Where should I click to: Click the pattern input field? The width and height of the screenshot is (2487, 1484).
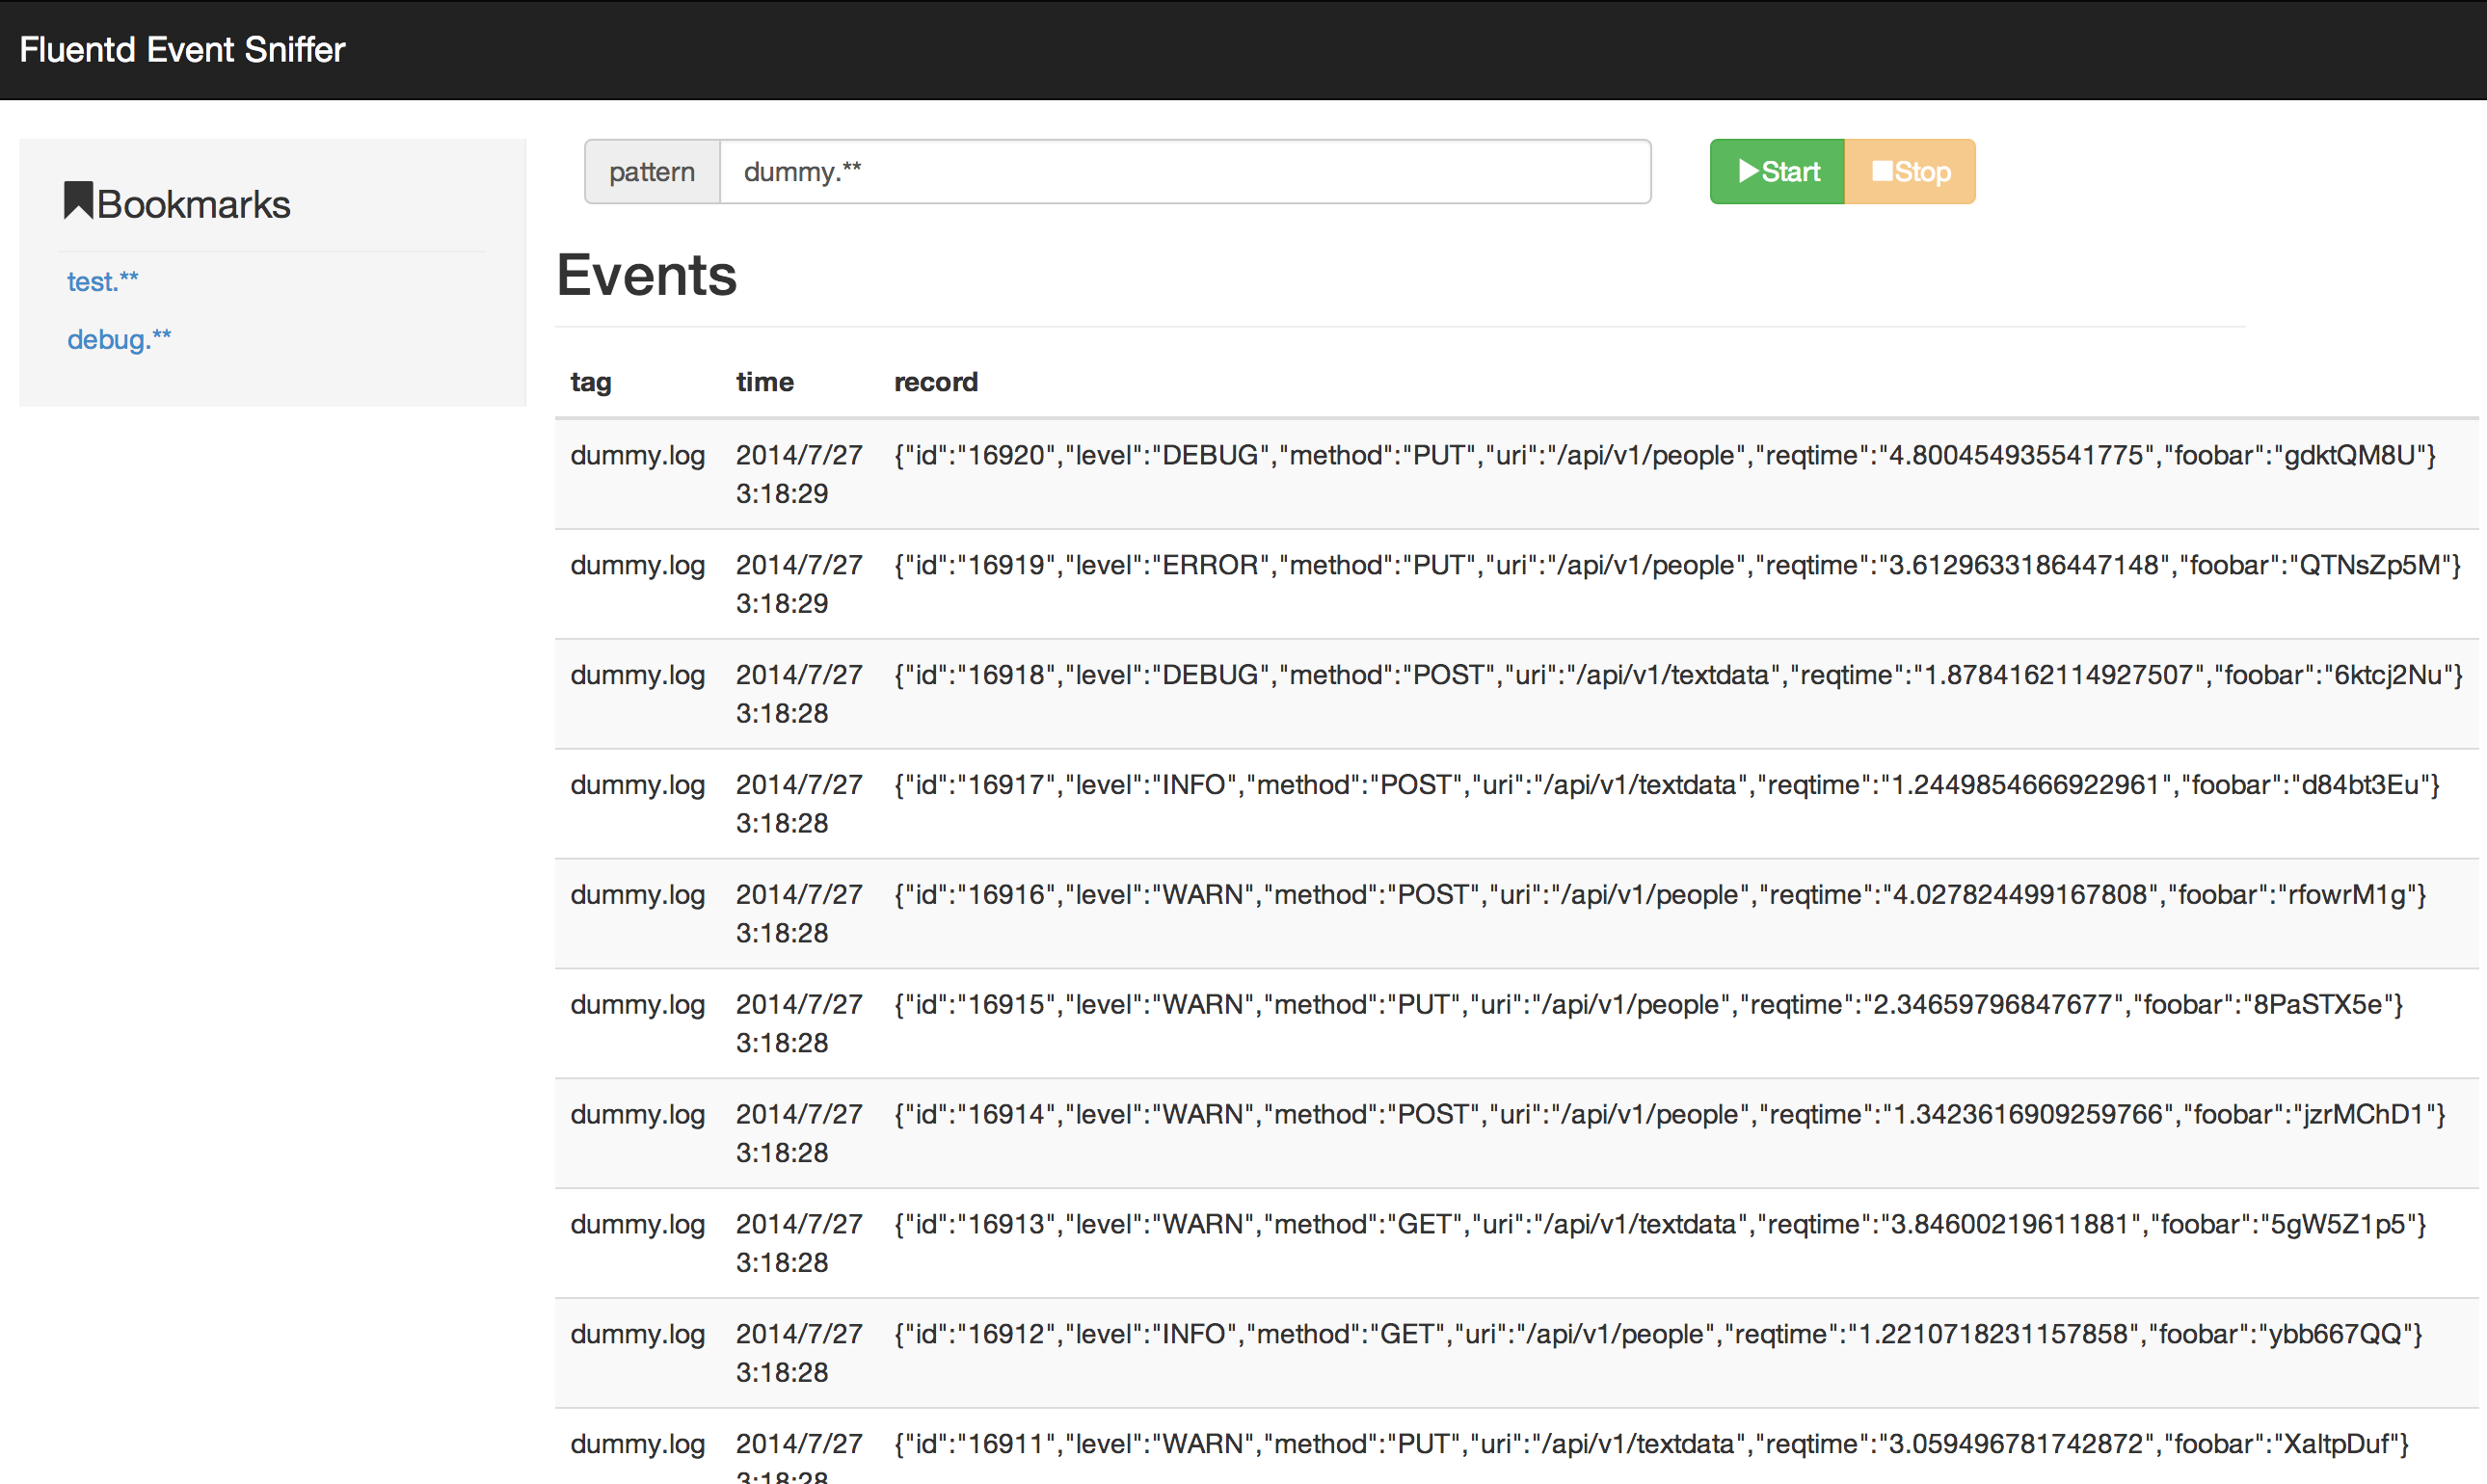pos(1184,172)
